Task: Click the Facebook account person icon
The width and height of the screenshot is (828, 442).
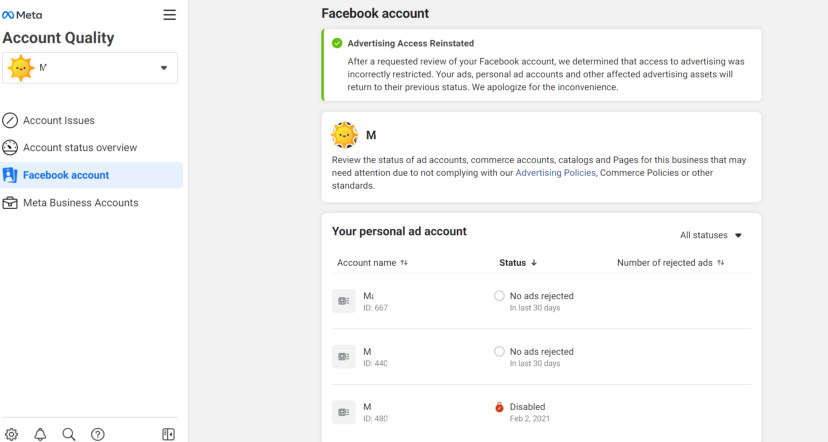Action: coord(10,175)
